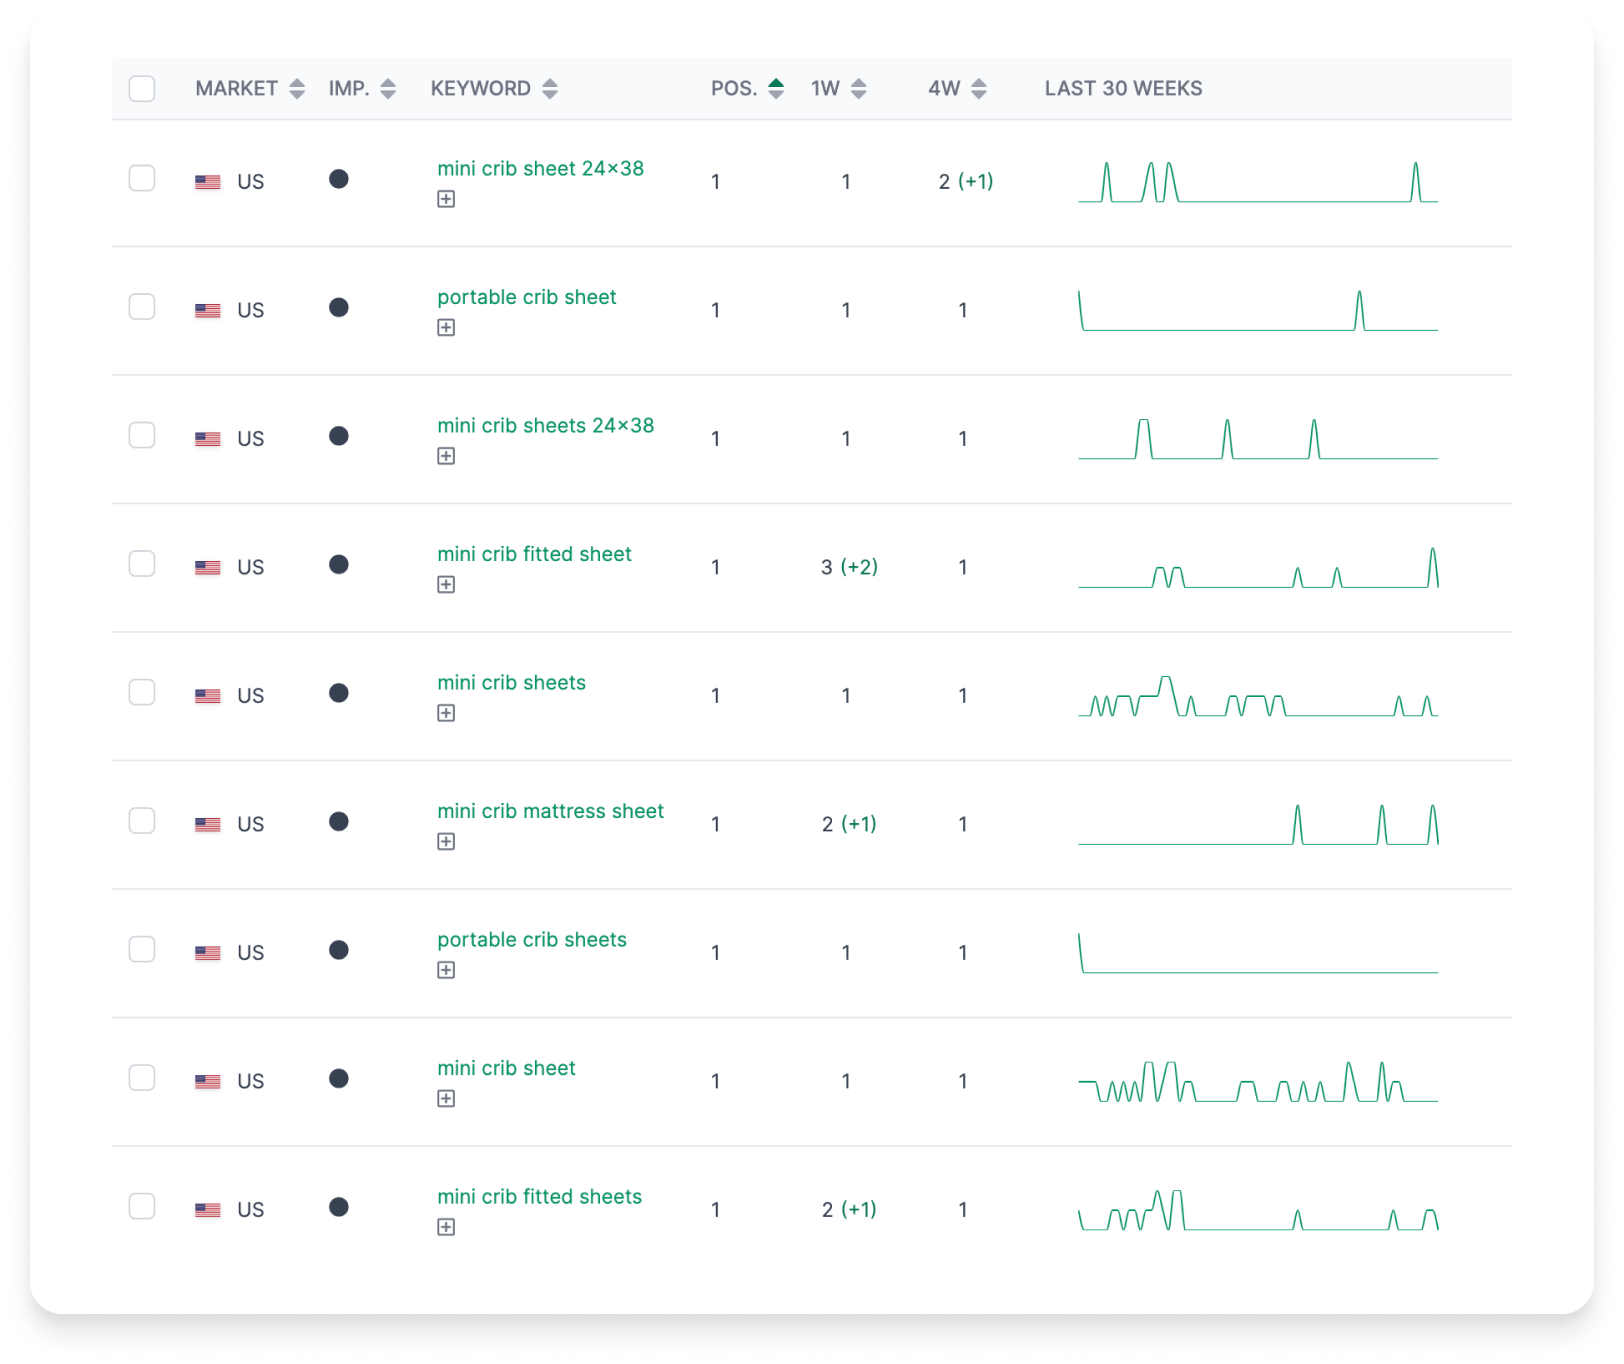This screenshot has width=1624, height=1364.
Task: Check the portable crib sheets row
Action: click(142, 949)
